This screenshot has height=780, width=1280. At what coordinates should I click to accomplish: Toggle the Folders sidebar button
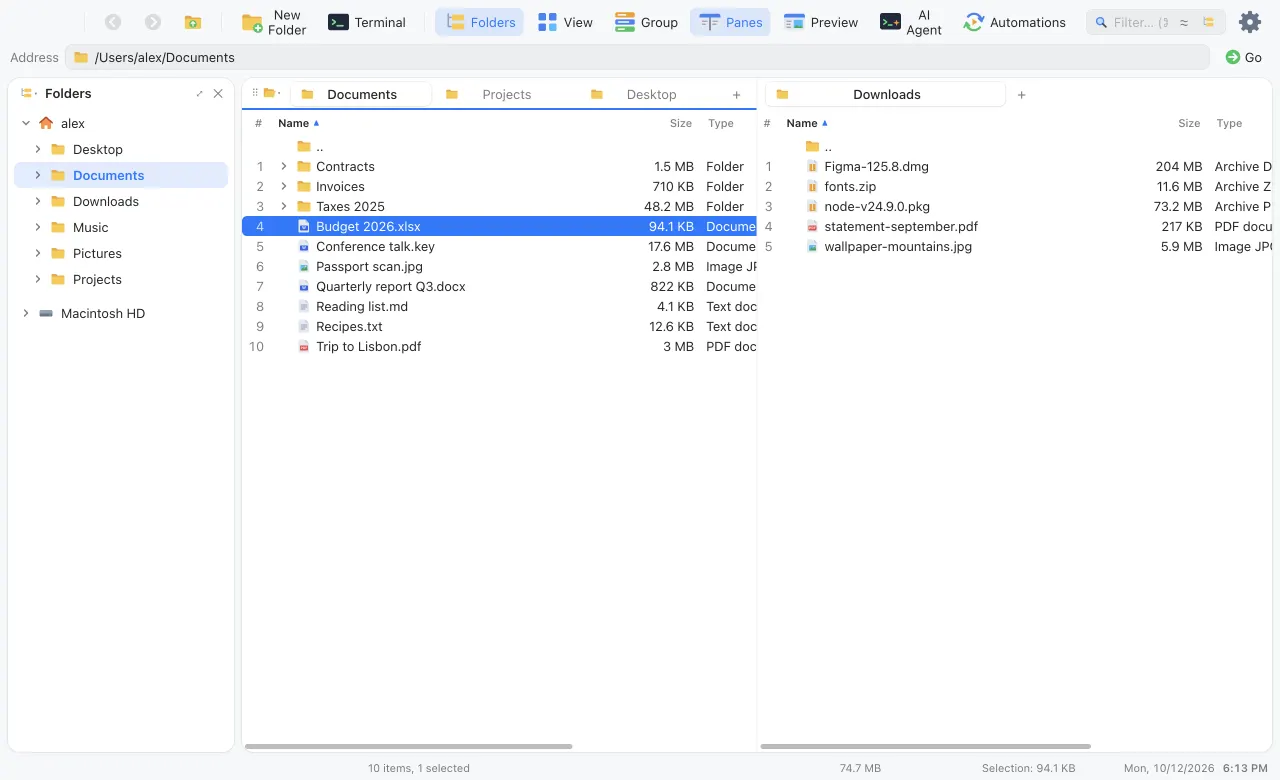coord(480,22)
